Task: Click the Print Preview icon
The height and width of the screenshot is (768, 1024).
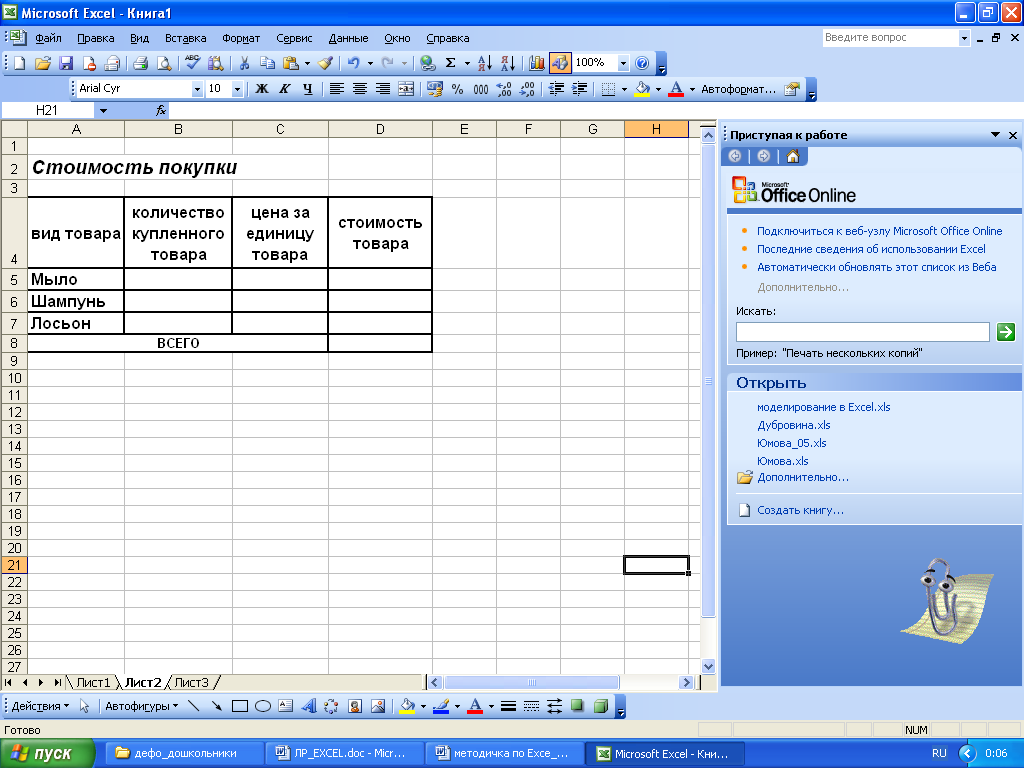Action: [163, 63]
